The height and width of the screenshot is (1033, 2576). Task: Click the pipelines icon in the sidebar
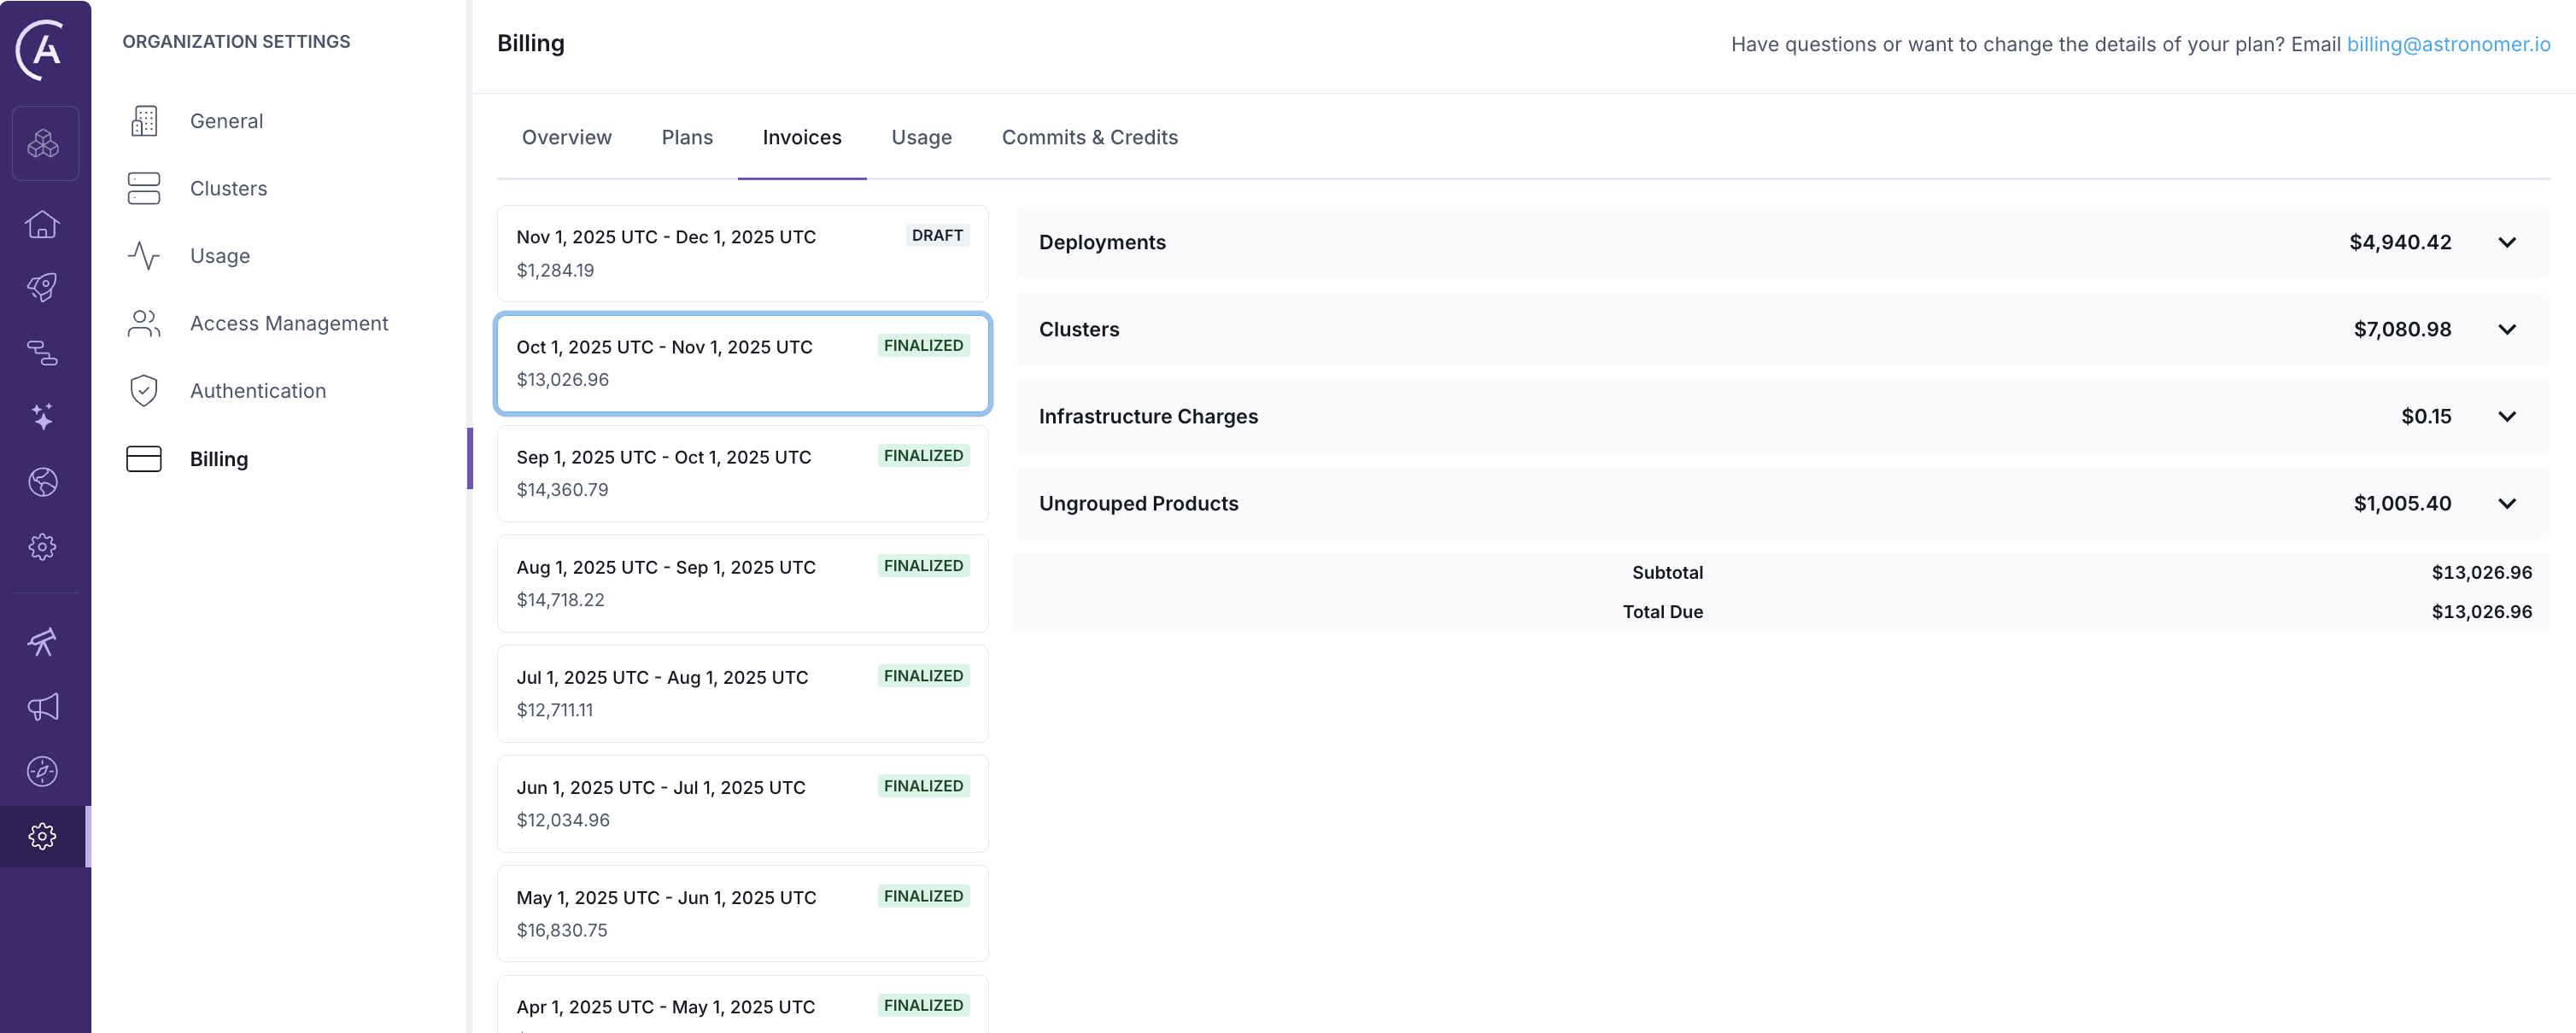click(43, 353)
